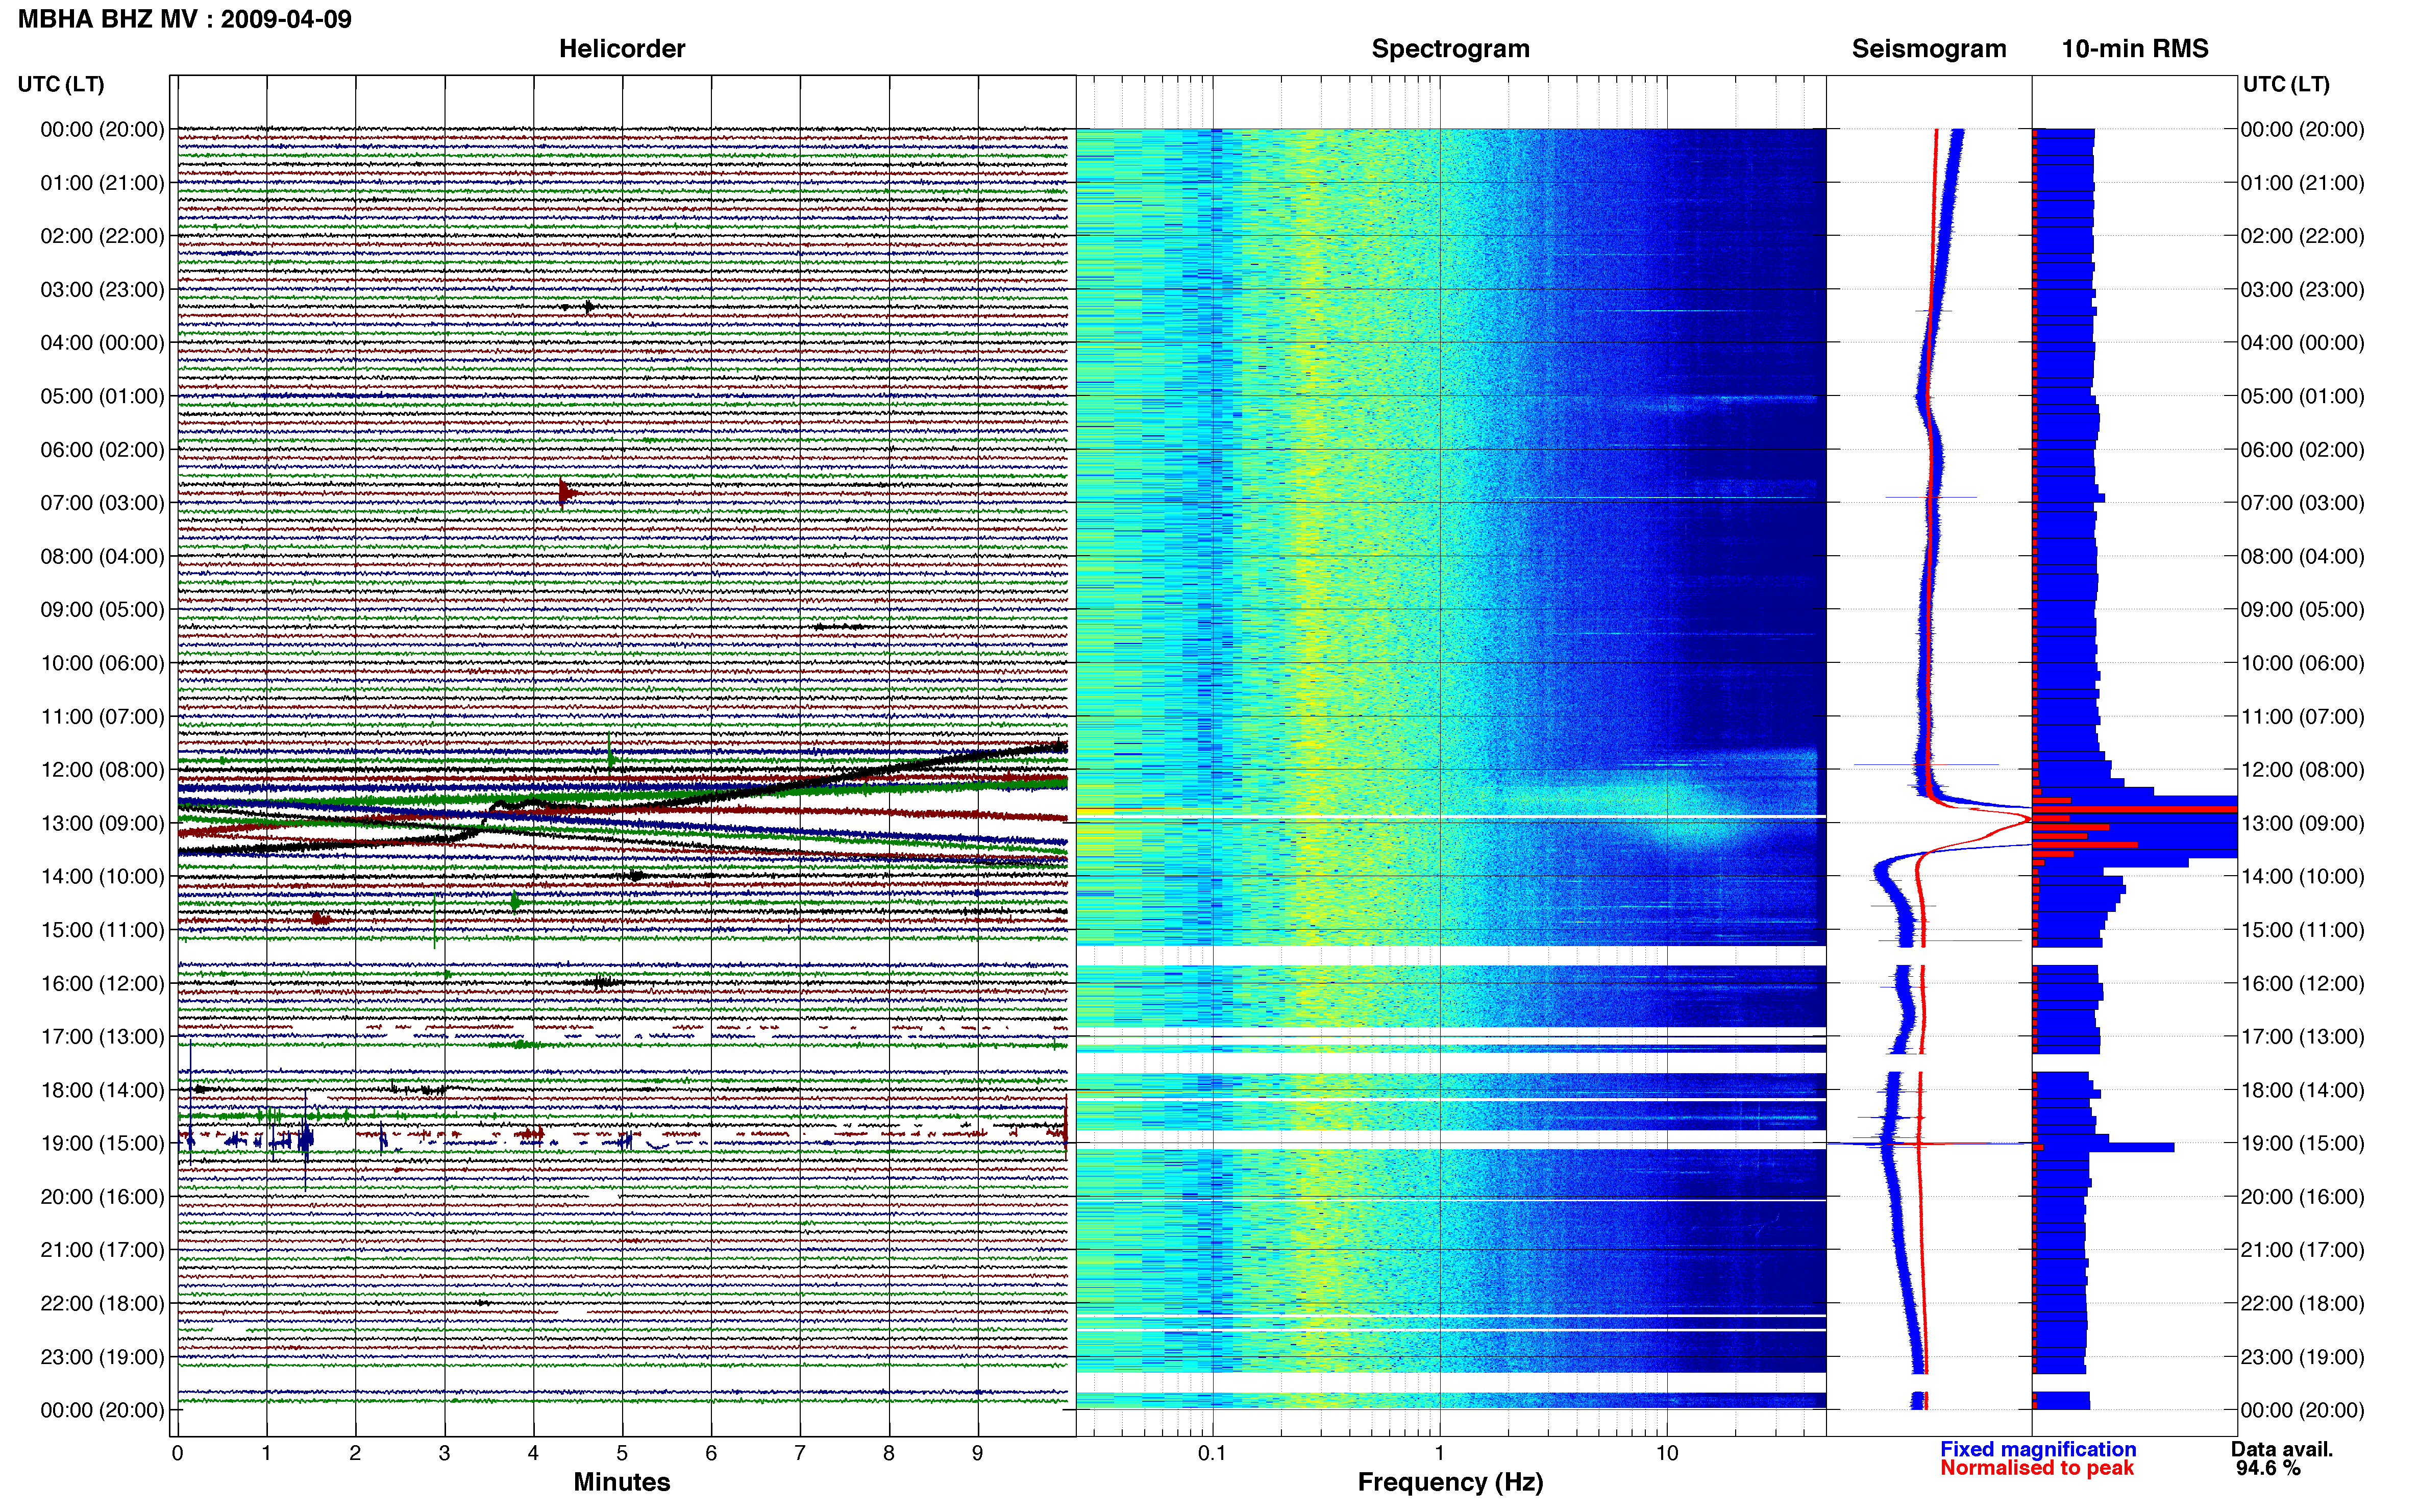The image size is (2419, 1512).
Task: Click the 'Helicorder' panel heading
Action: pyautogui.click(x=622, y=48)
